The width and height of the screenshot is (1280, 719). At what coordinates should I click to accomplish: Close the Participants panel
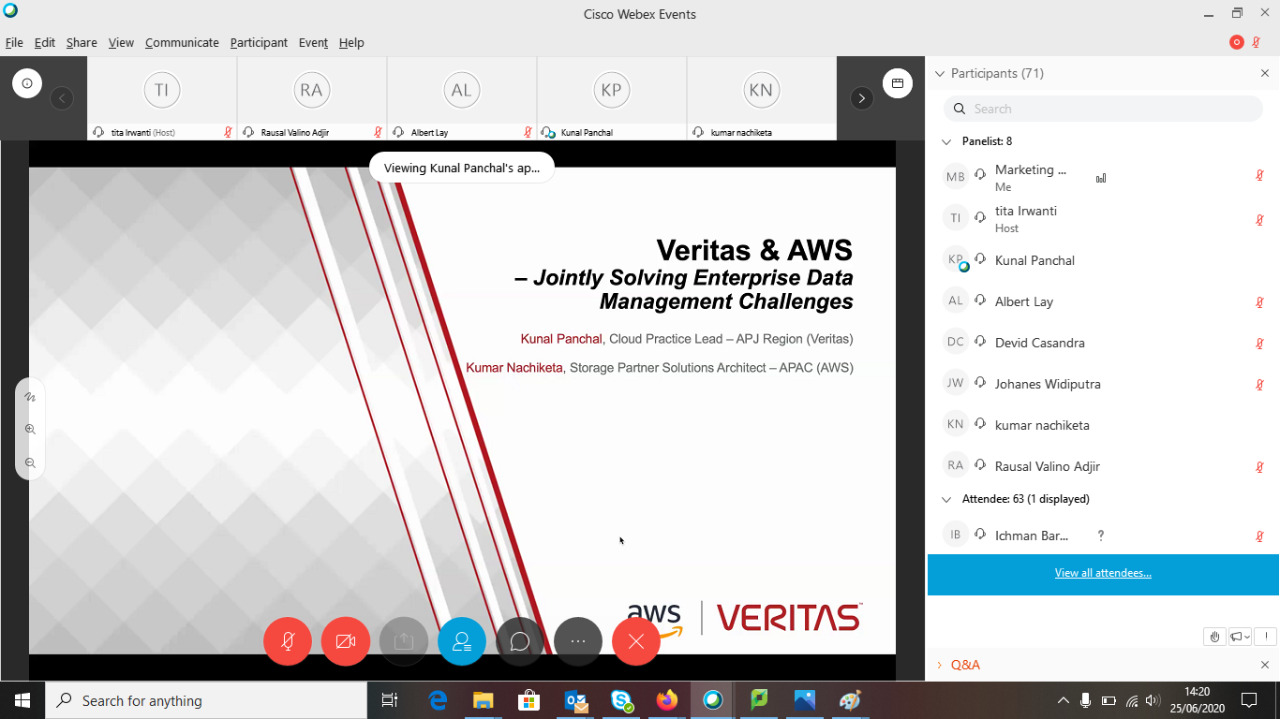point(1265,73)
